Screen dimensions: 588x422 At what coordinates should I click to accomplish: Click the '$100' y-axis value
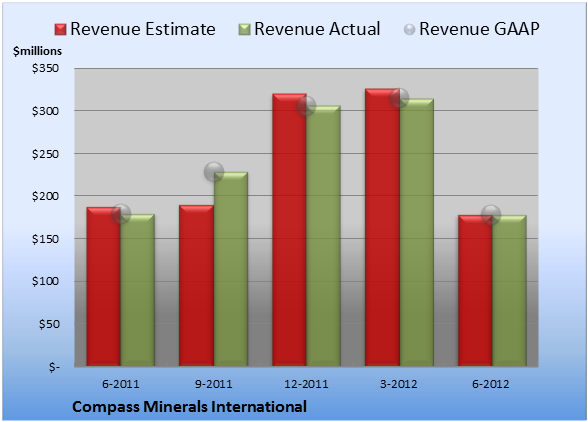tap(45, 281)
